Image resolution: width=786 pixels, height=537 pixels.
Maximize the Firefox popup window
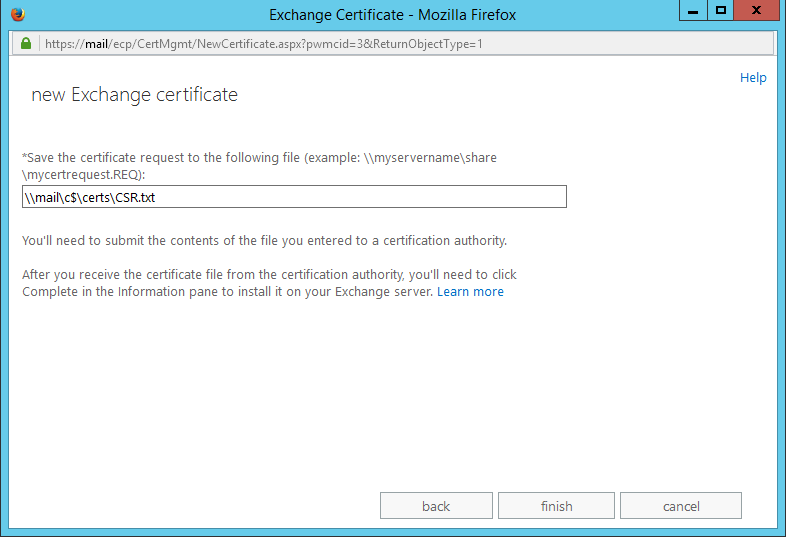720,11
